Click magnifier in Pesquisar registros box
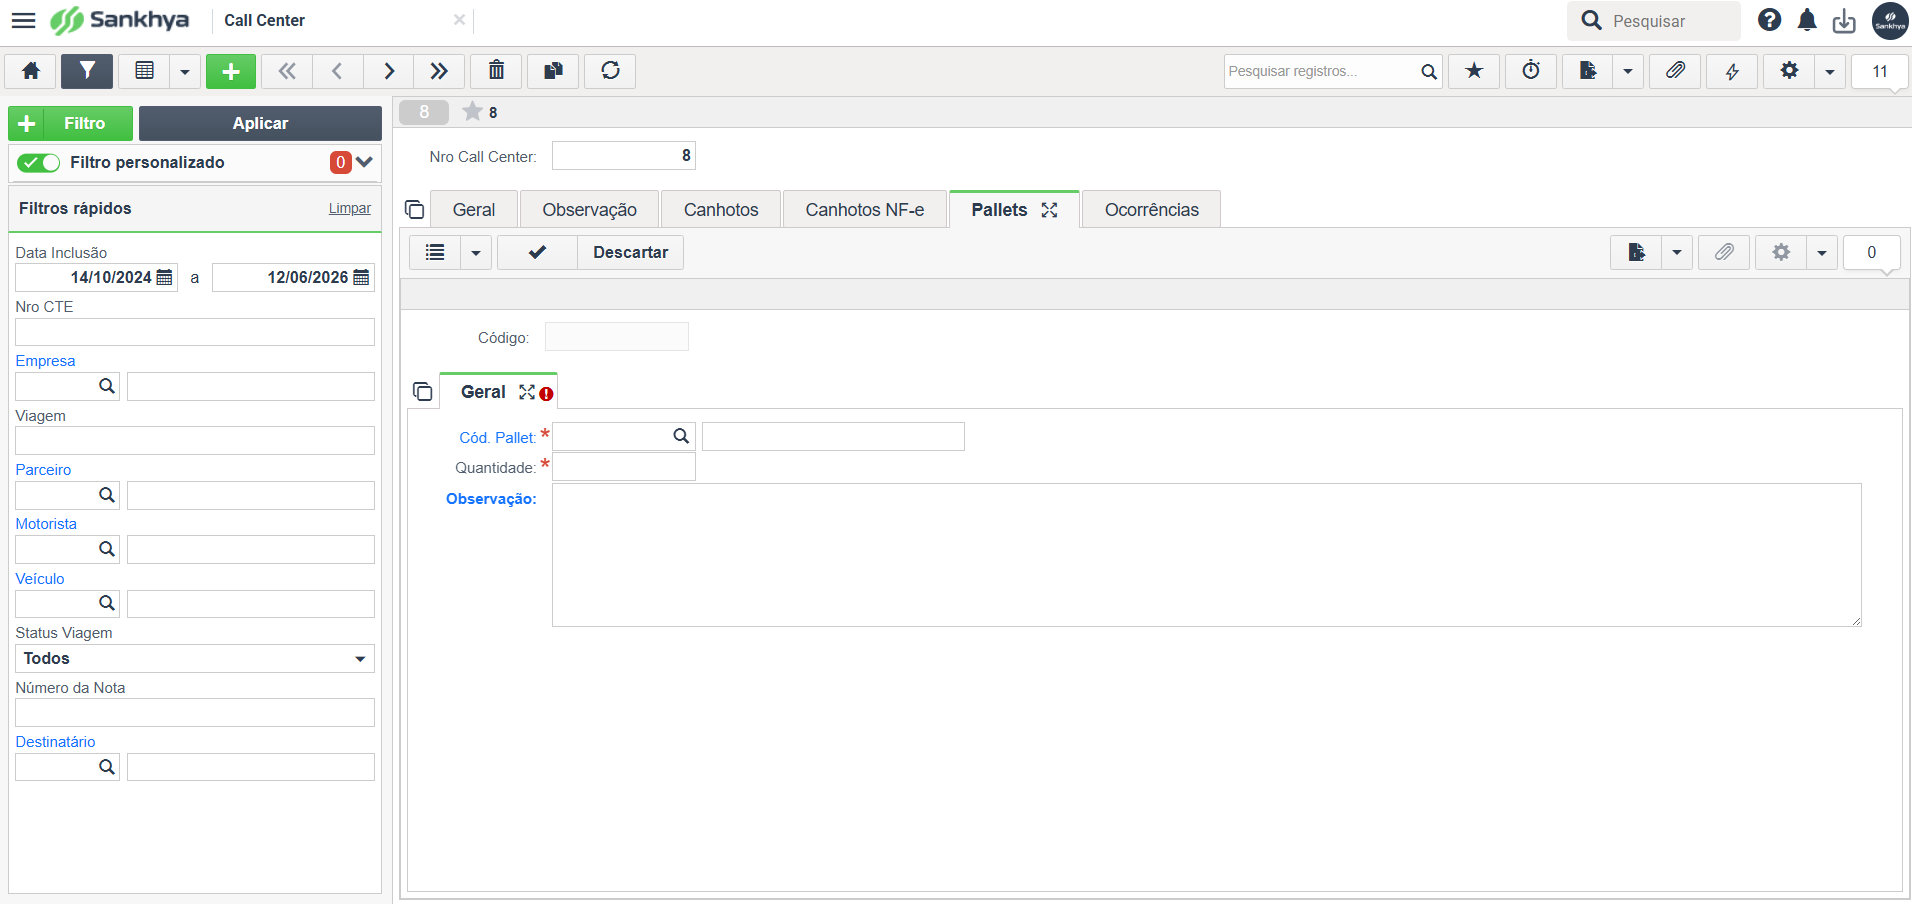The height and width of the screenshot is (904, 1912). [1428, 71]
